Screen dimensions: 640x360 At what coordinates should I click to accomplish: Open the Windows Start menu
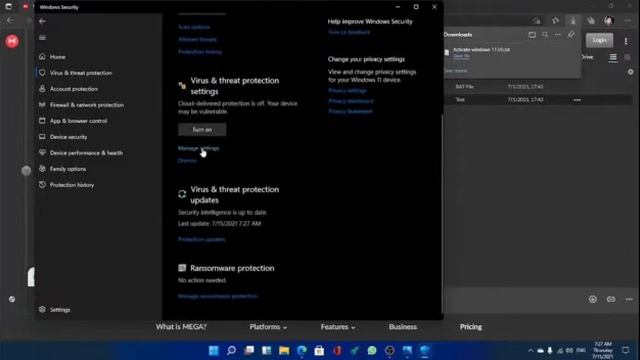point(213,351)
